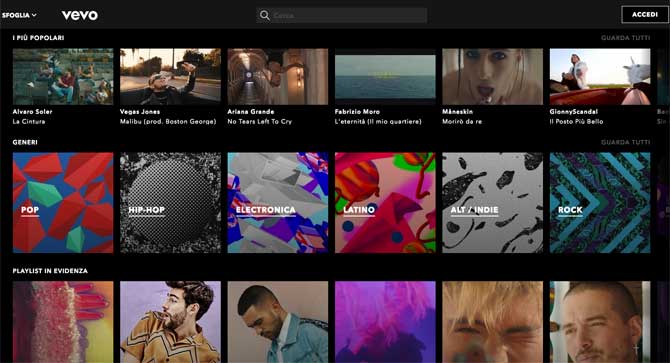This screenshot has height=363, width=670.
Task: Play GionnyScandal Il Posto Più Bello thumbnail
Action: coord(600,76)
